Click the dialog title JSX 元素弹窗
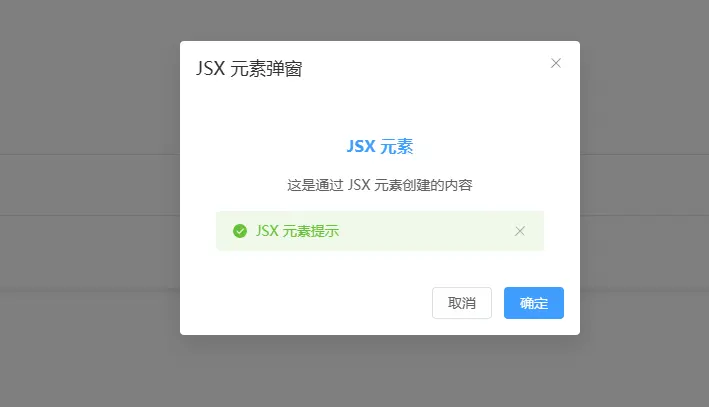 249,69
